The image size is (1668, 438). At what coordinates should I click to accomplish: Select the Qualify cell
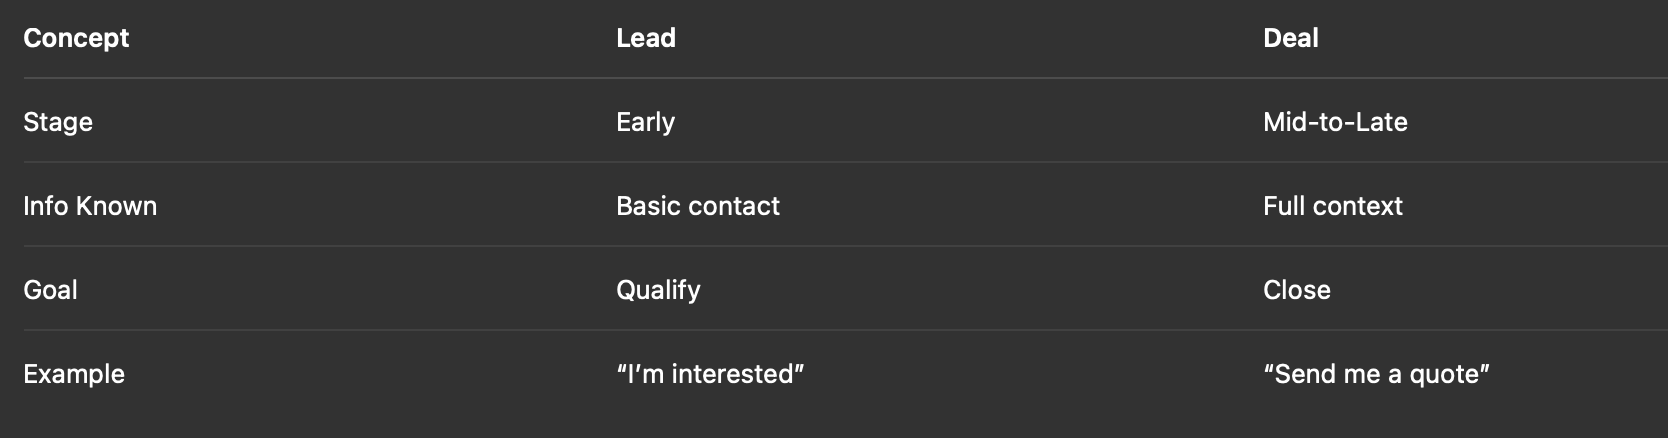coord(658,290)
